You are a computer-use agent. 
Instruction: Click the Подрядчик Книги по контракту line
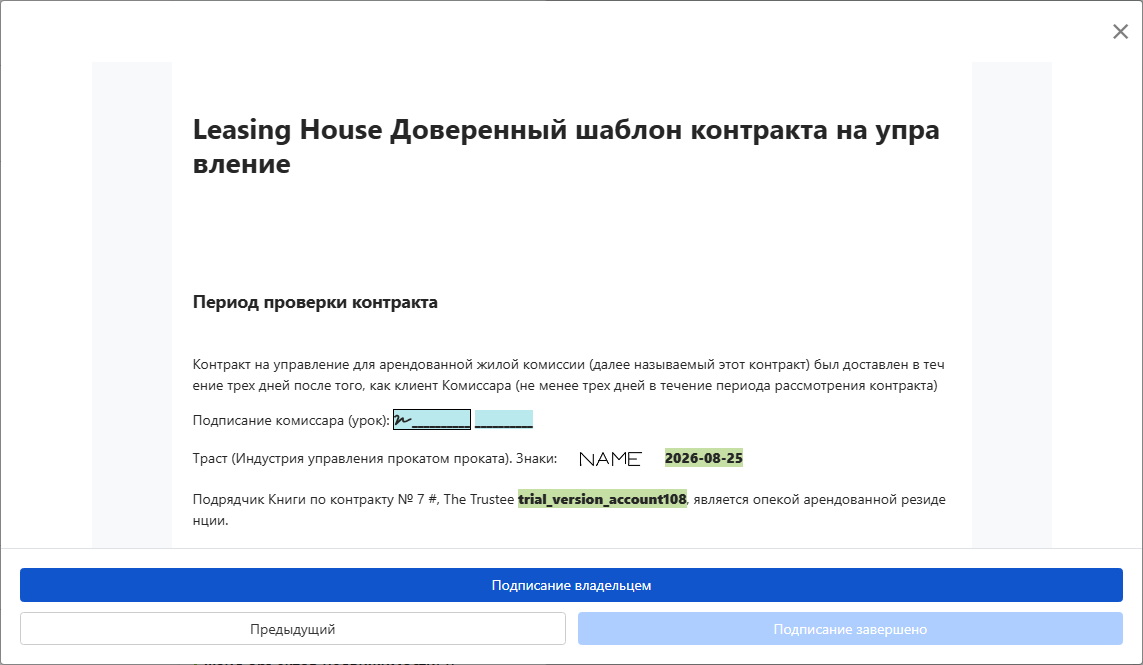click(x=569, y=510)
